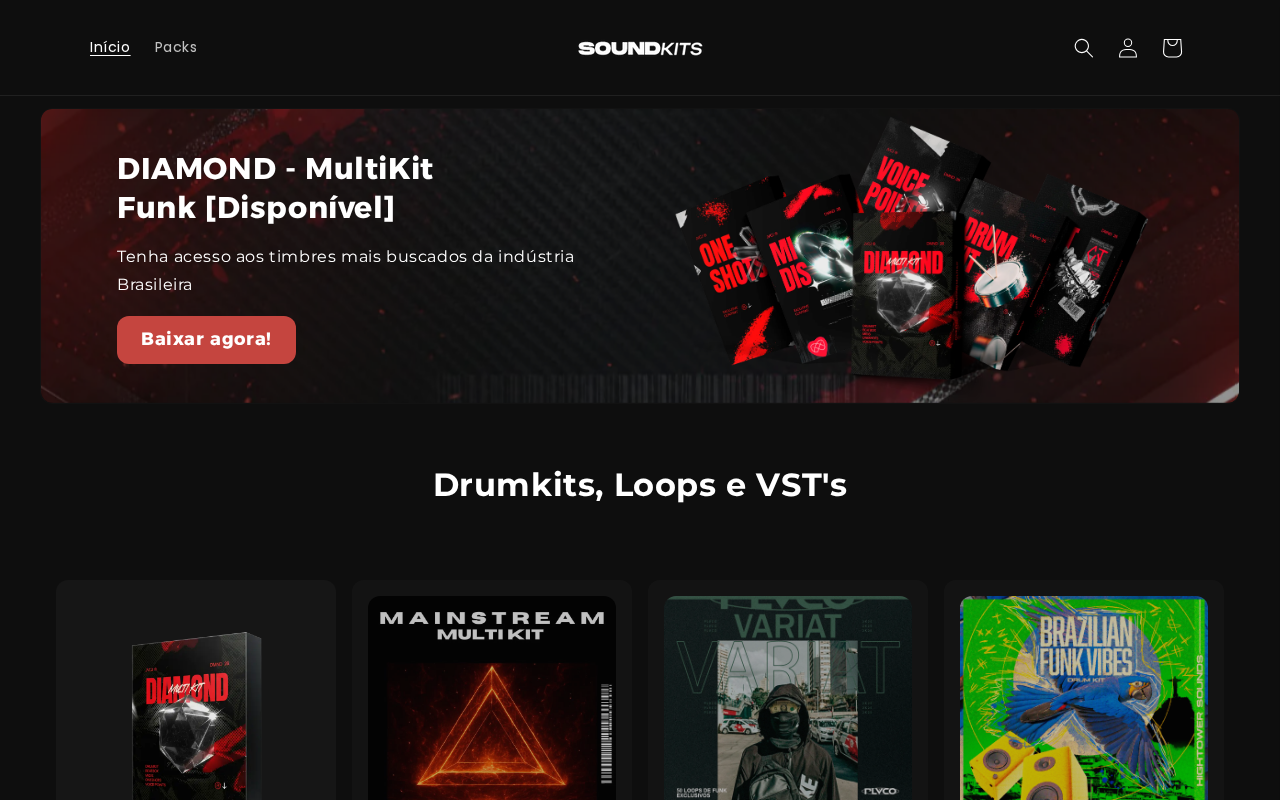Go to the Início menu item

pos(110,47)
